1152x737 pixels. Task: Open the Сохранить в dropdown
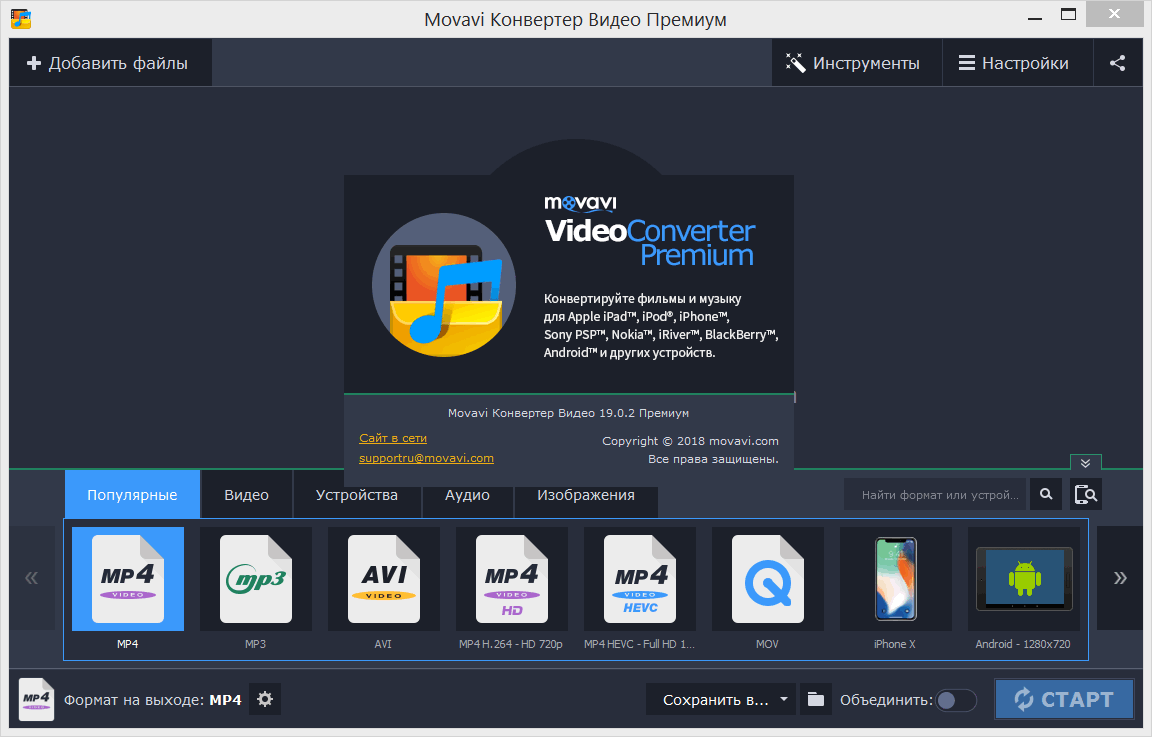[723, 700]
